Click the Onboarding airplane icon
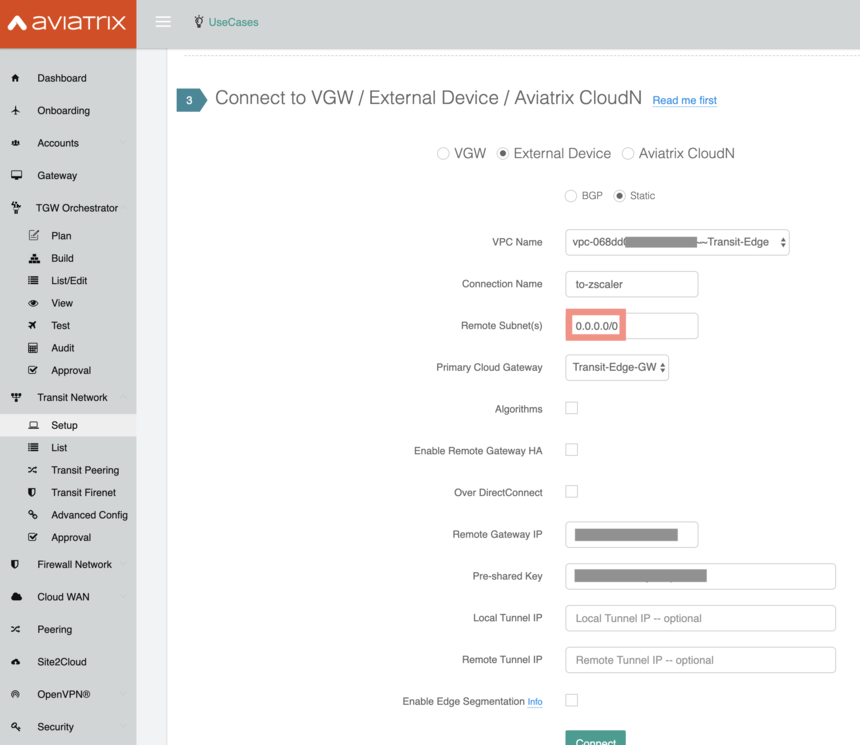This screenshot has height=745, width=860. point(15,110)
